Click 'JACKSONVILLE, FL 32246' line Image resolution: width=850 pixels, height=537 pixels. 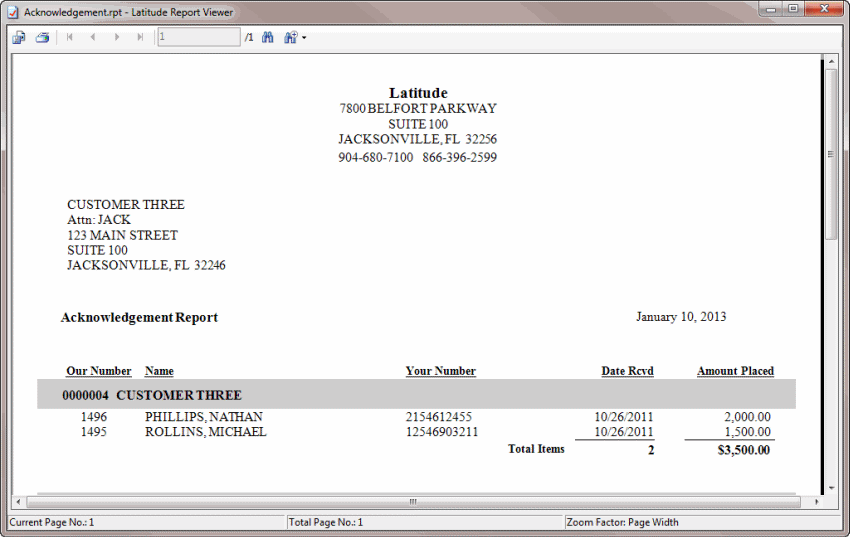[x=146, y=265]
